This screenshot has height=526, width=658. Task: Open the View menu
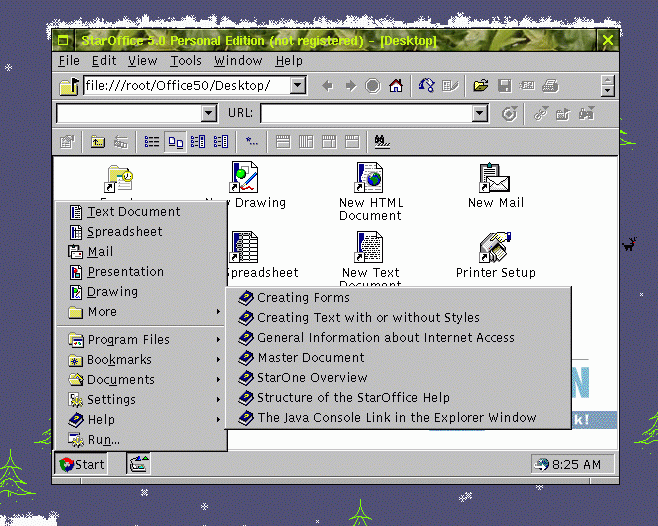point(143,61)
